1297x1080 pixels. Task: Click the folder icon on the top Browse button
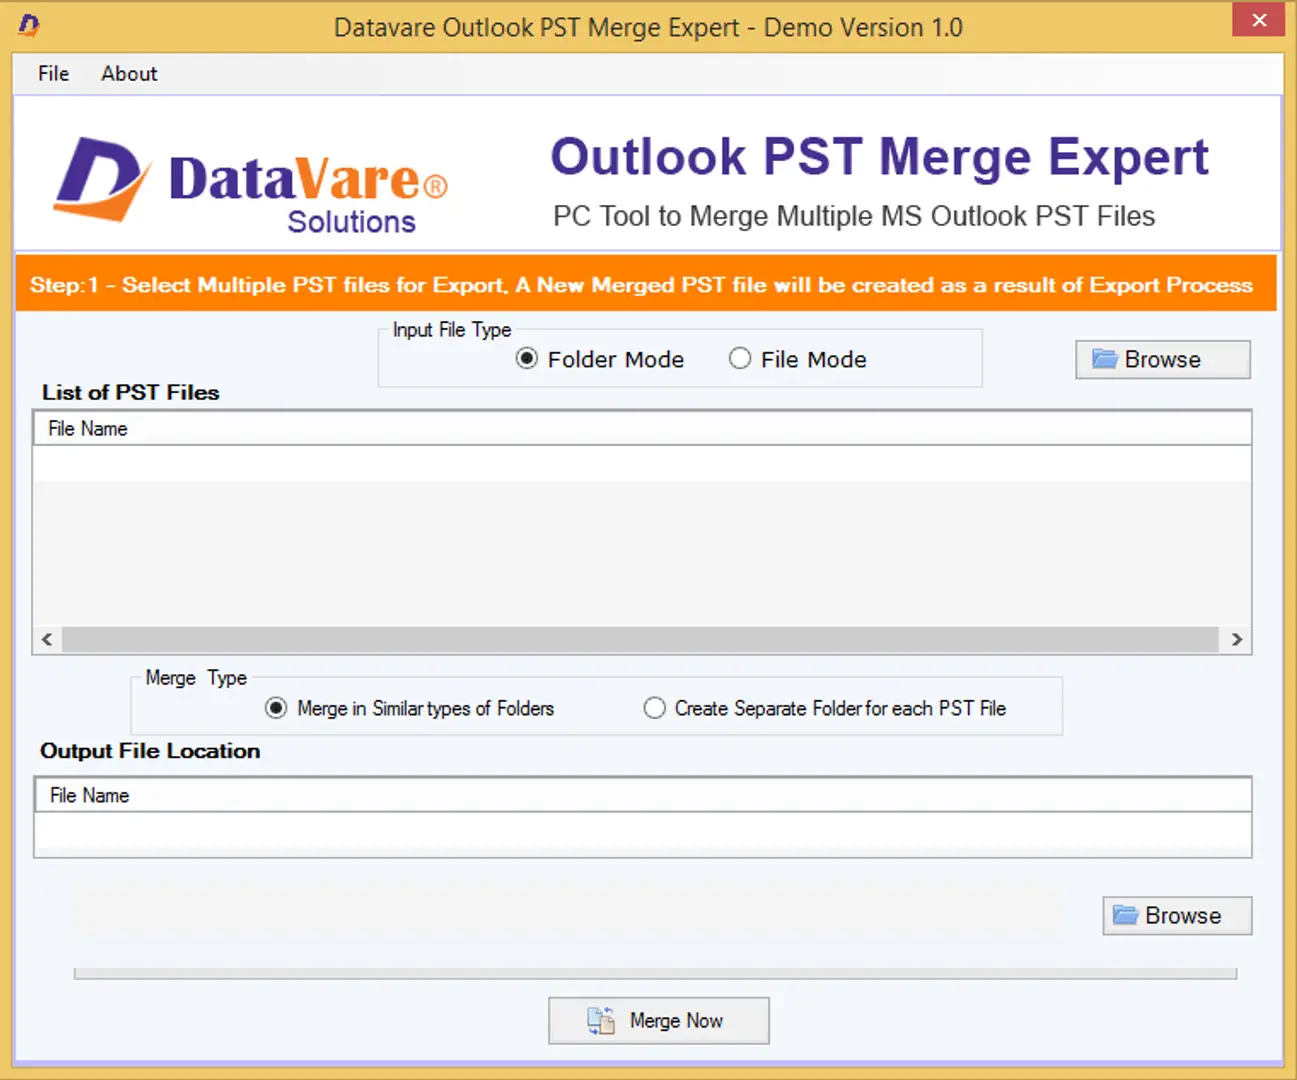[1104, 359]
